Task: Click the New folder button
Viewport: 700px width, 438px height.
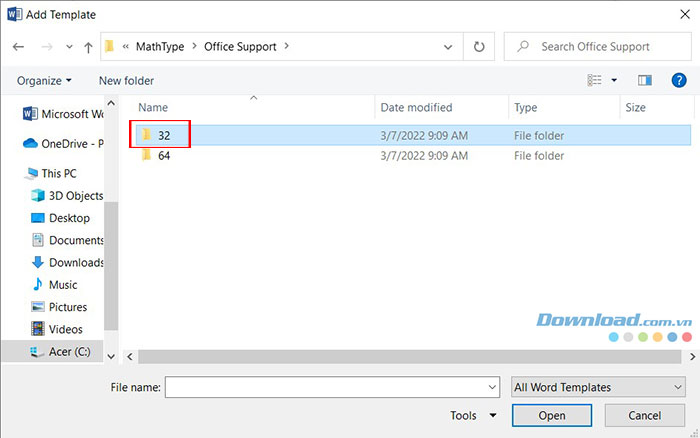Action: pyautogui.click(x=126, y=80)
